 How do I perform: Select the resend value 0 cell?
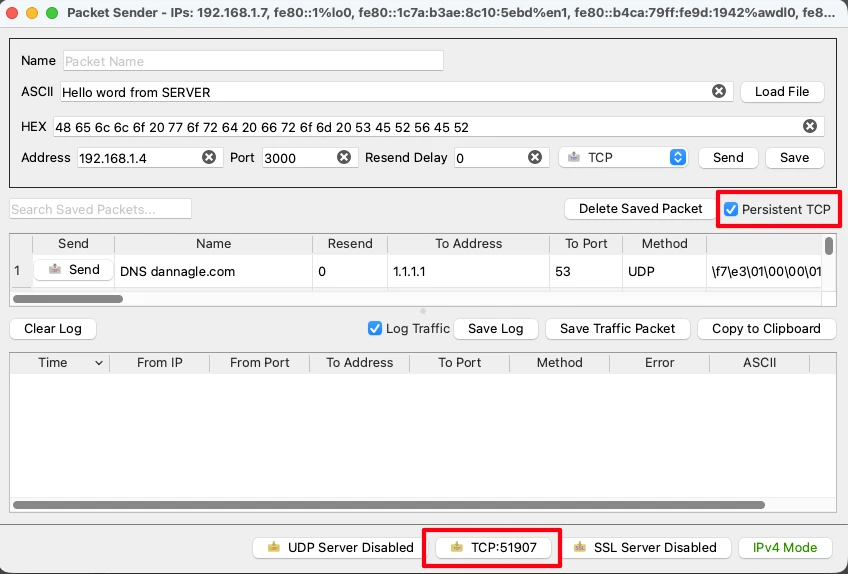(350, 271)
